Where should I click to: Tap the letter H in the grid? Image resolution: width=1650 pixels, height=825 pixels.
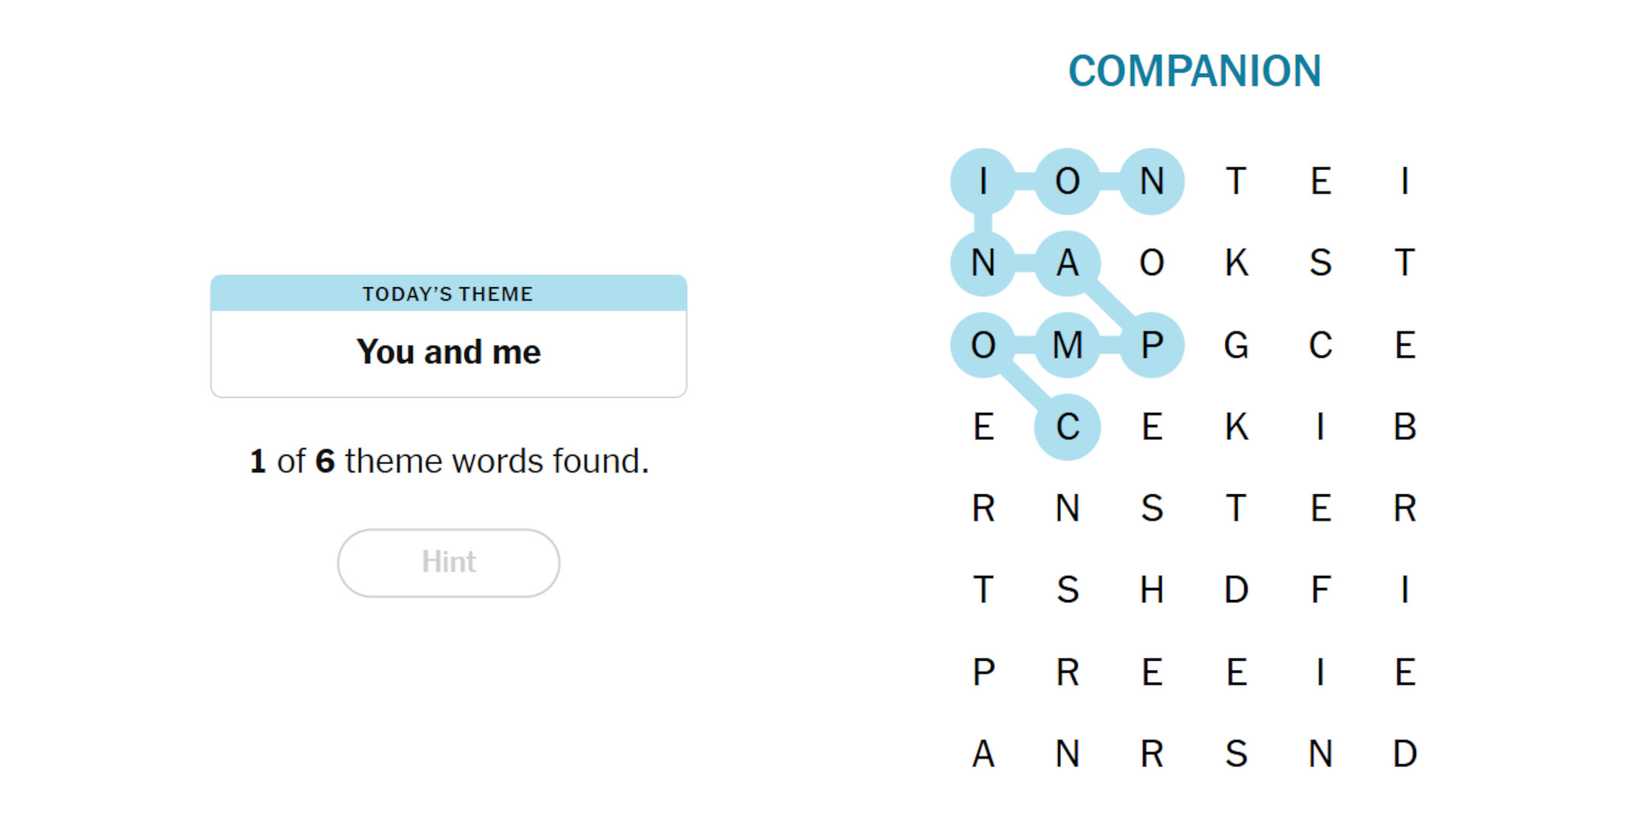(x=1152, y=590)
